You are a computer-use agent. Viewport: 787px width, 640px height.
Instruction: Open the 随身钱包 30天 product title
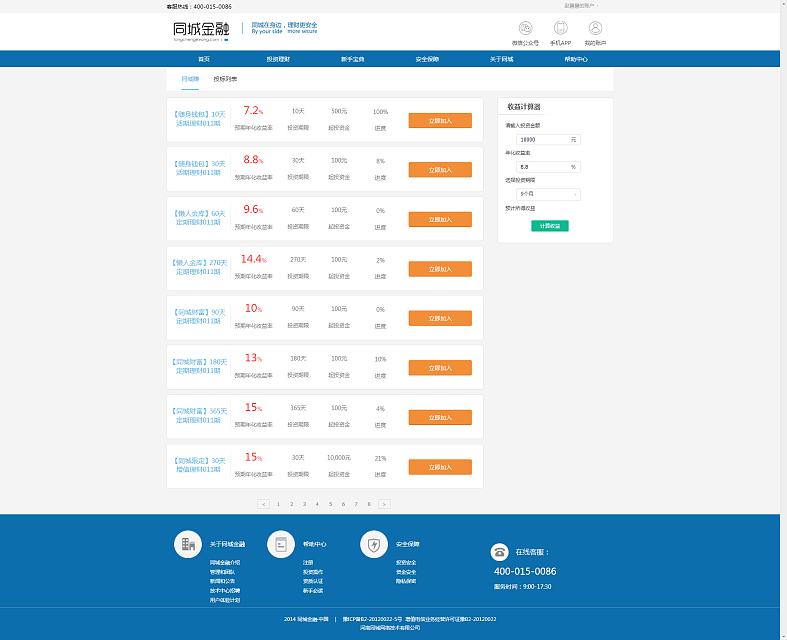tap(199, 168)
